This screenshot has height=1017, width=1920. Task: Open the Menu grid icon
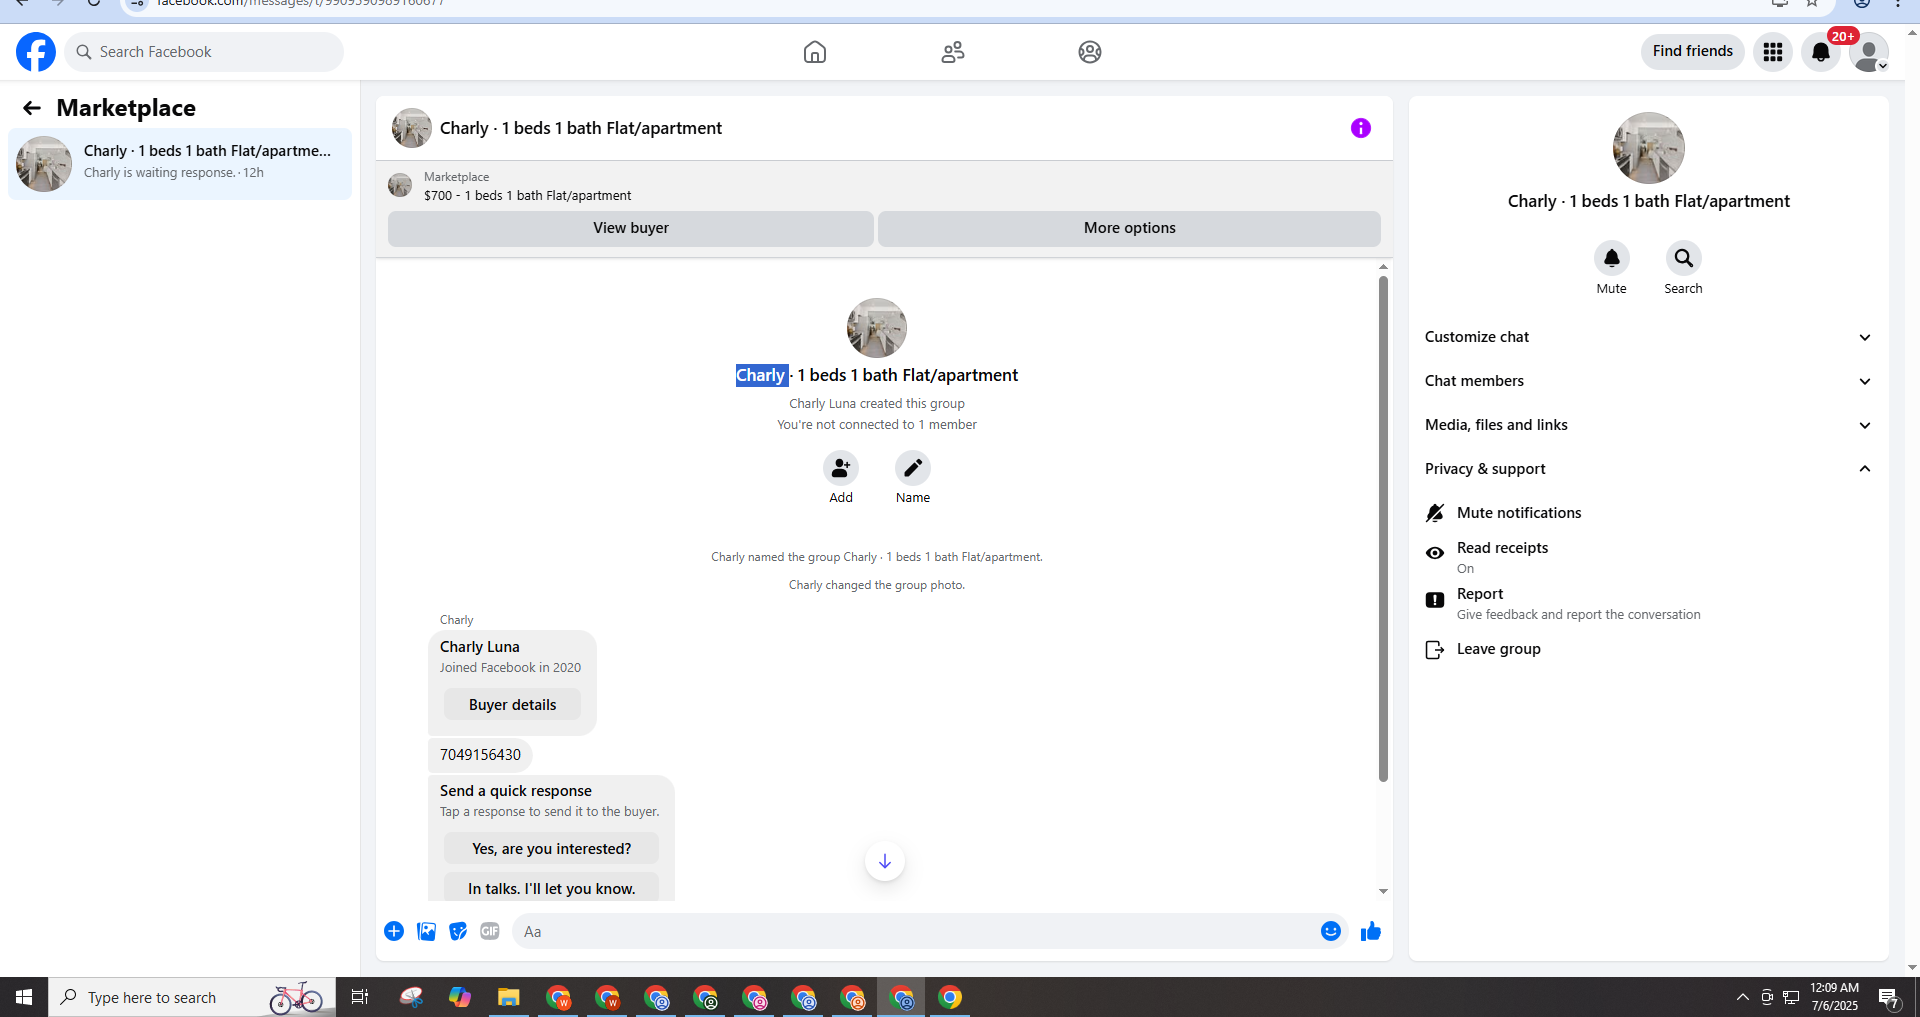tap(1773, 52)
